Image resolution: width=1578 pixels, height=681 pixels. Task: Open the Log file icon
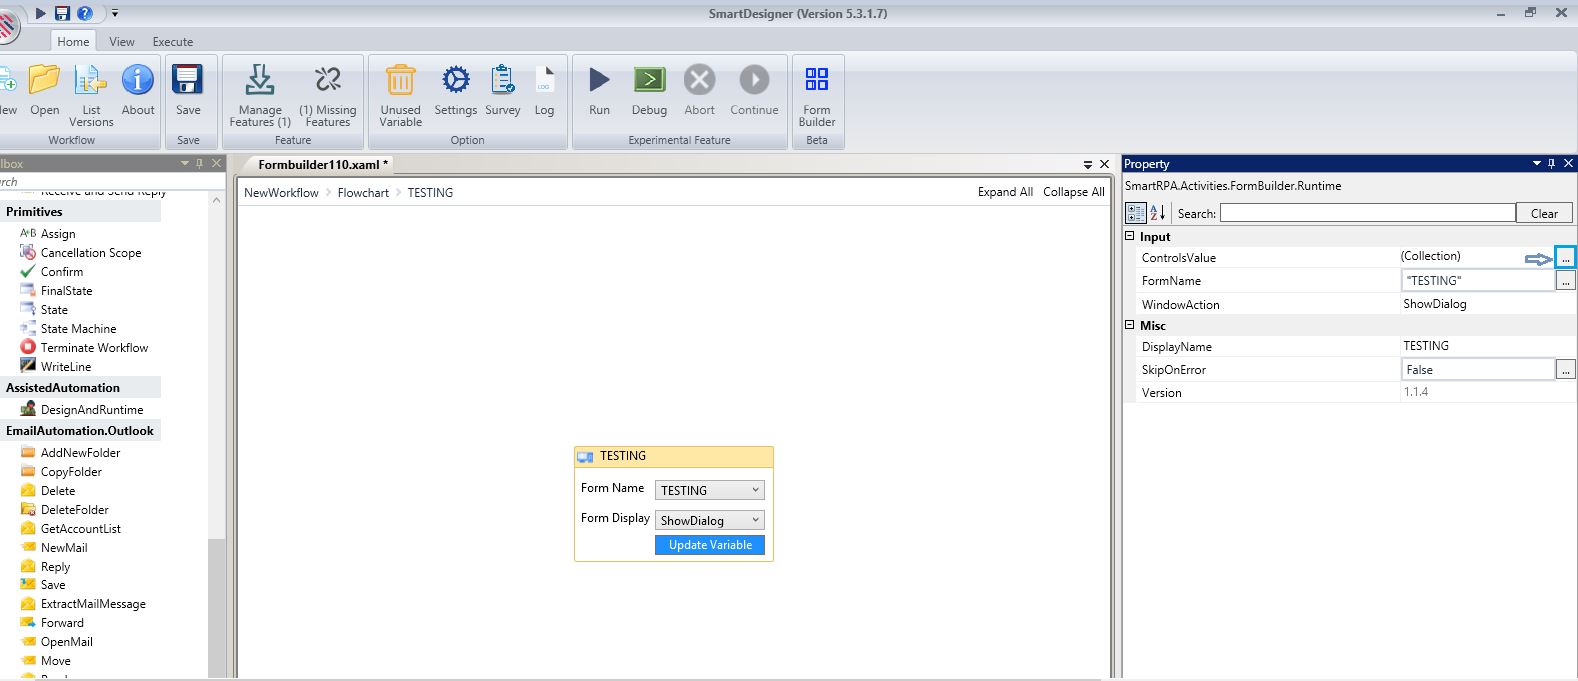pos(544,80)
